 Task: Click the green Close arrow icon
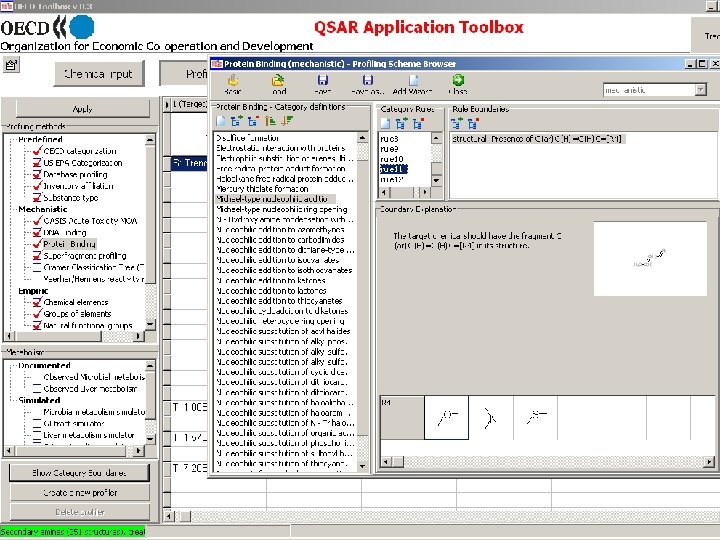point(458,80)
